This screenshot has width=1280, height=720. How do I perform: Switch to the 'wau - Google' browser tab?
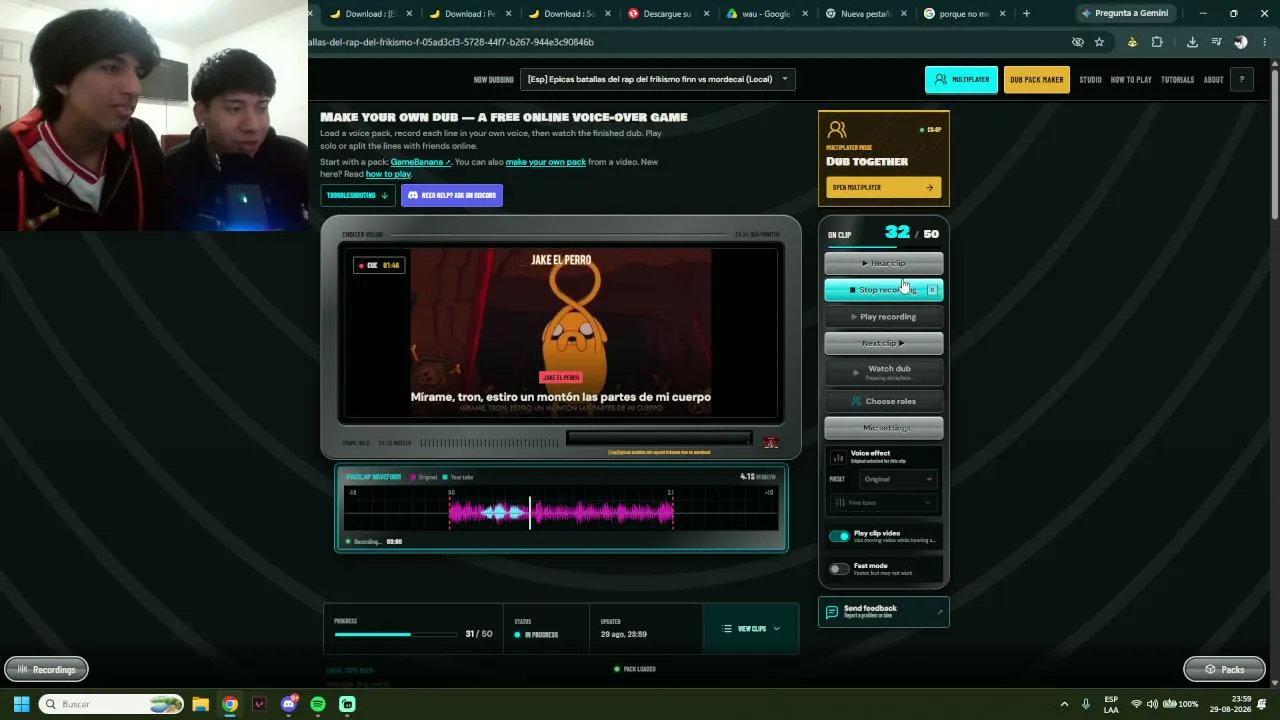768,14
